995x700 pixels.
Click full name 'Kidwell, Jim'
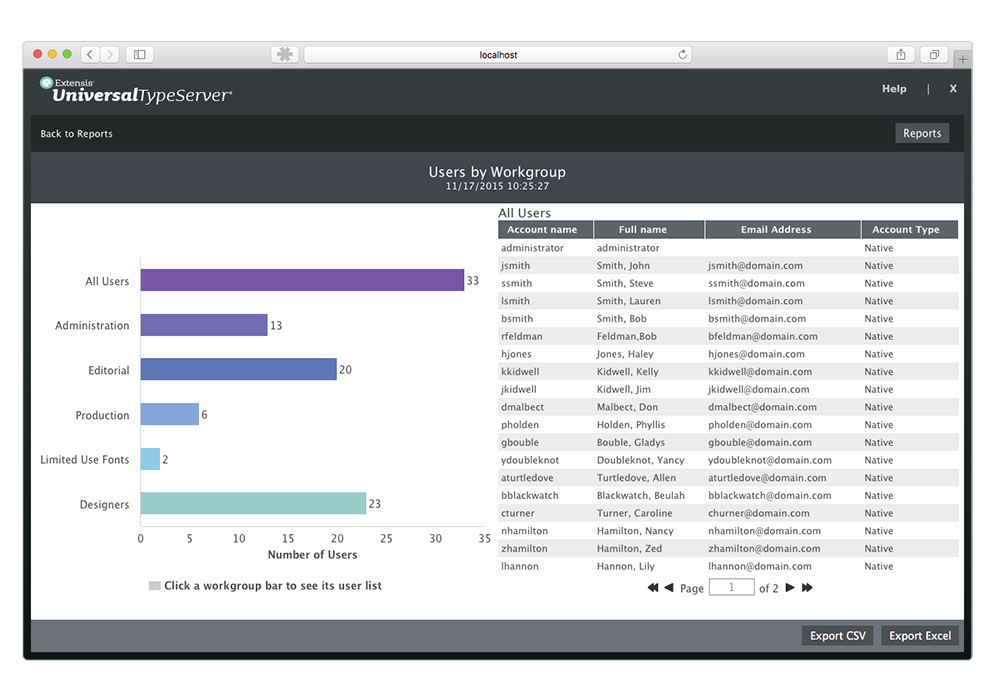[x=623, y=390]
